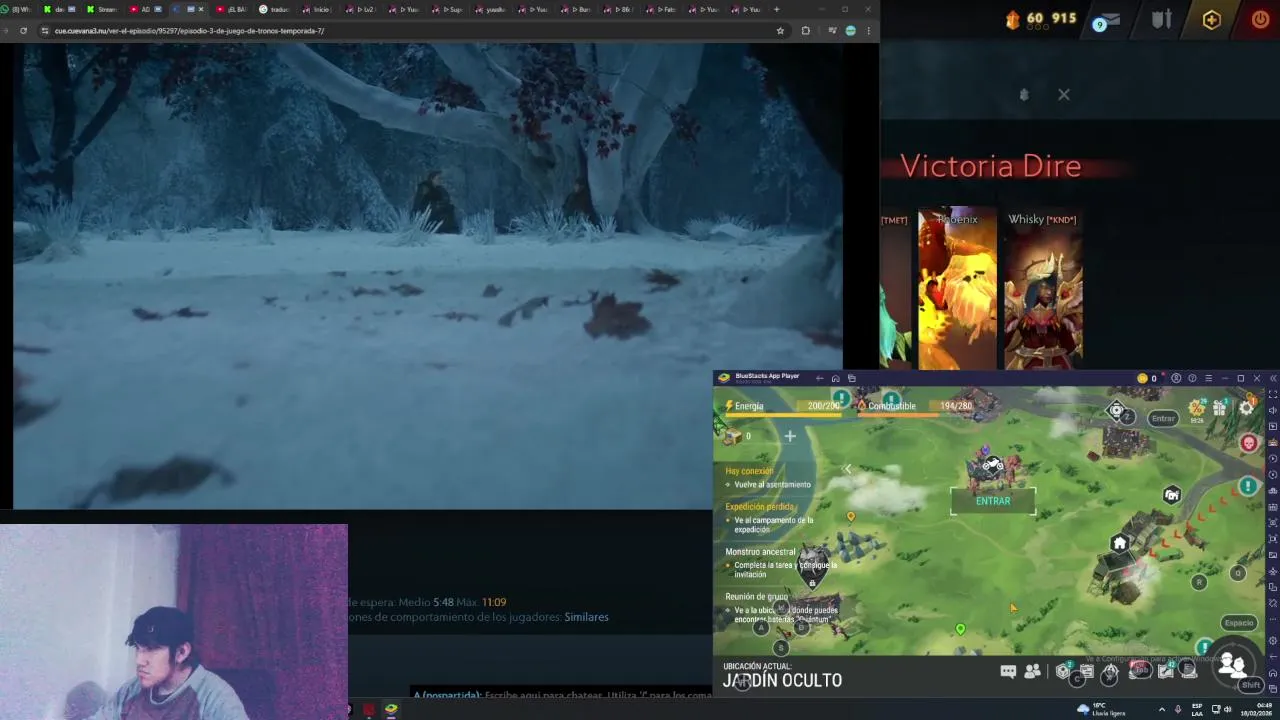Click the plus icon beside crate count
The image size is (1280, 720).
790,436
